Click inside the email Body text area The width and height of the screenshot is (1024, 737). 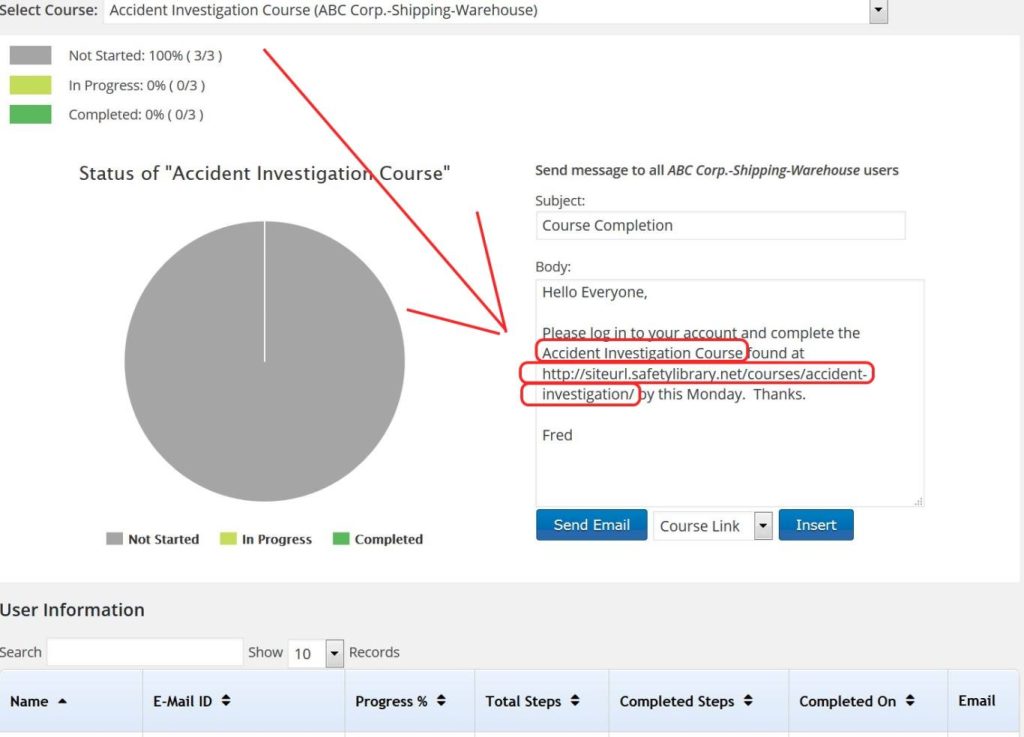pyautogui.click(x=729, y=460)
